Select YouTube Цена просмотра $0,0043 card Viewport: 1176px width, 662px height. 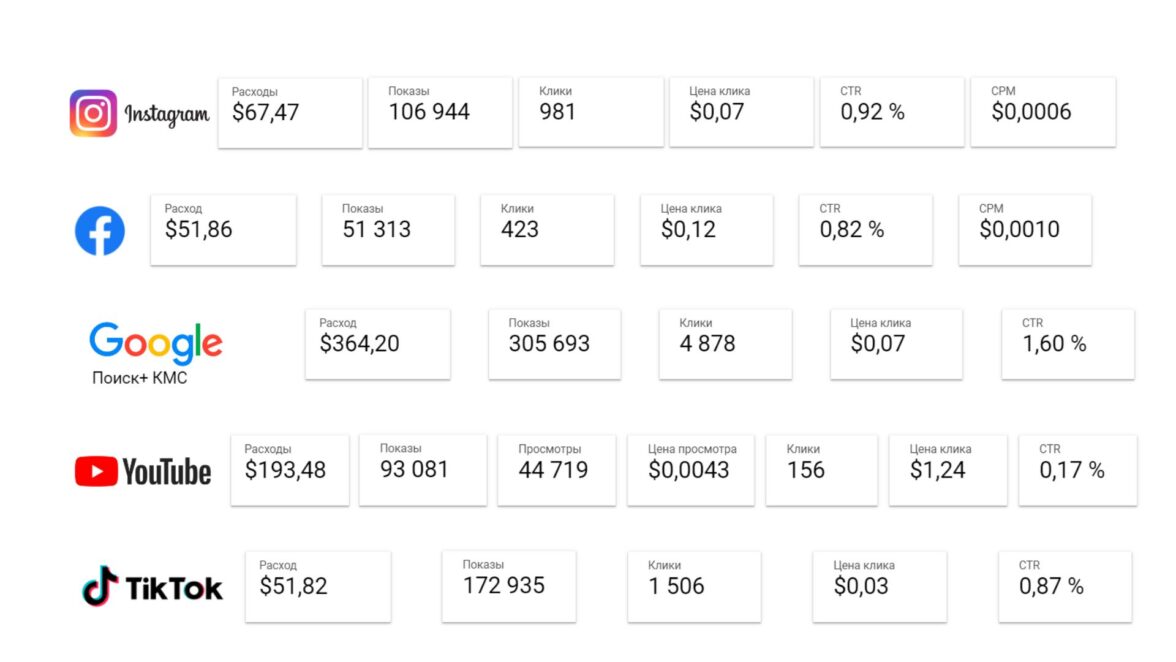tap(691, 470)
